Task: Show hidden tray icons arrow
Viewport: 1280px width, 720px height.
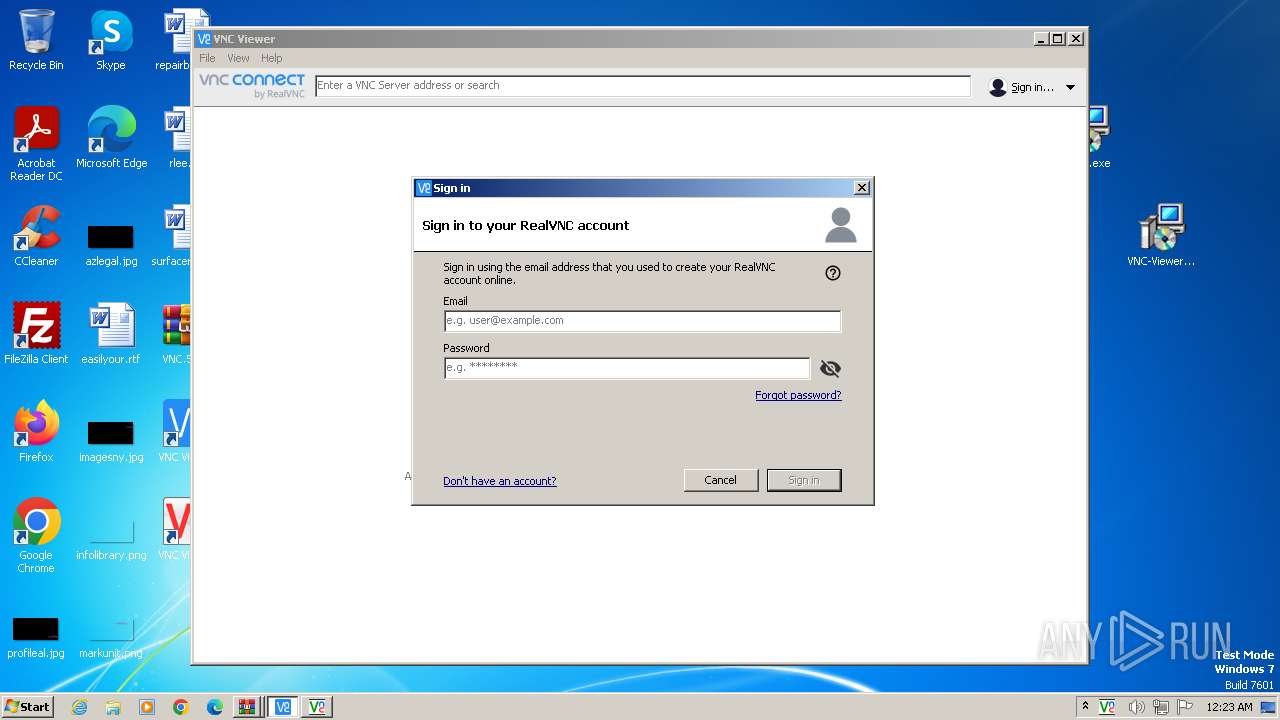Action: point(1085,707)
